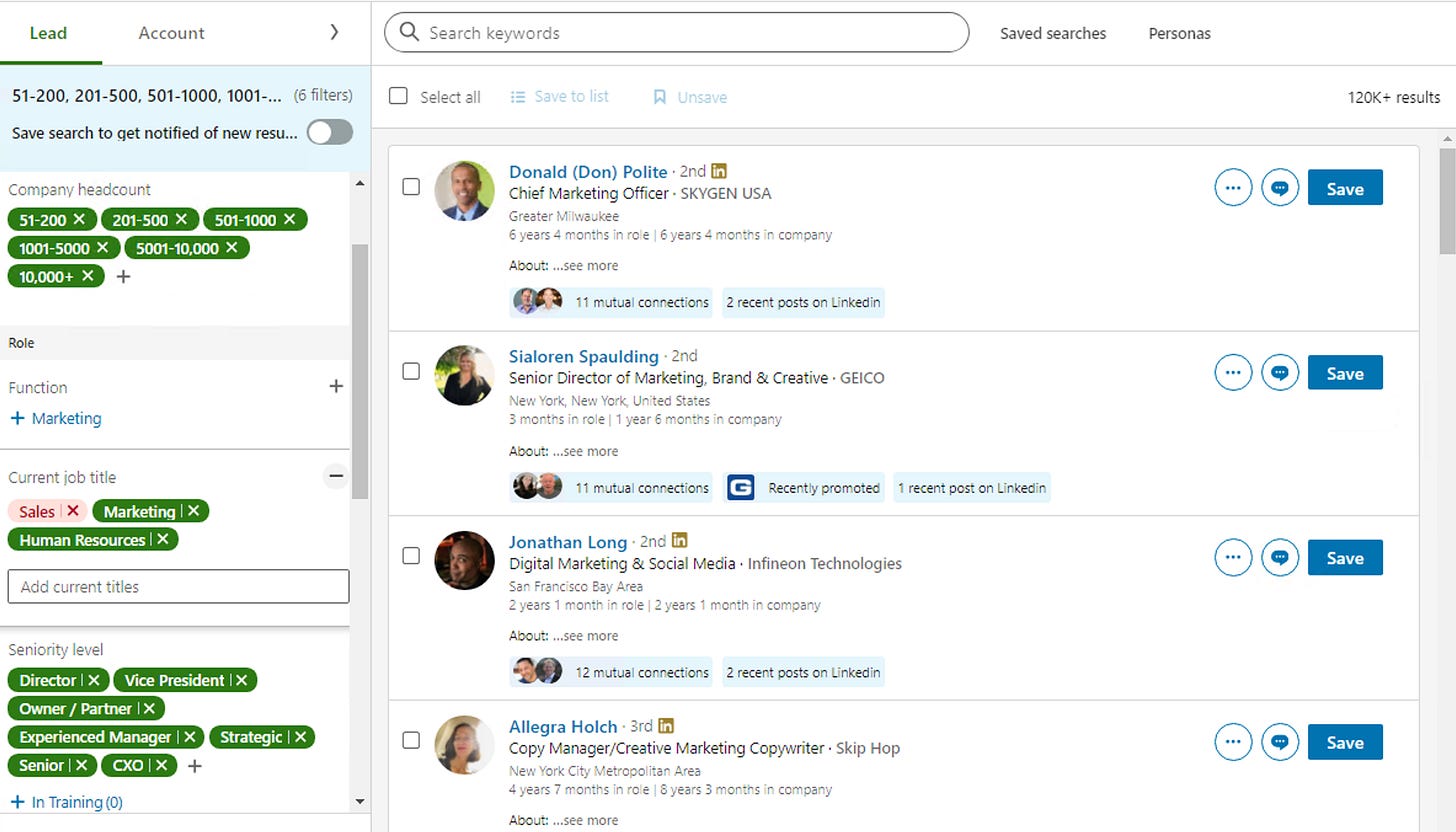Open LinkedIn badge next to Donald Polite
The image size is (1456, 832).
click(719, 171)
